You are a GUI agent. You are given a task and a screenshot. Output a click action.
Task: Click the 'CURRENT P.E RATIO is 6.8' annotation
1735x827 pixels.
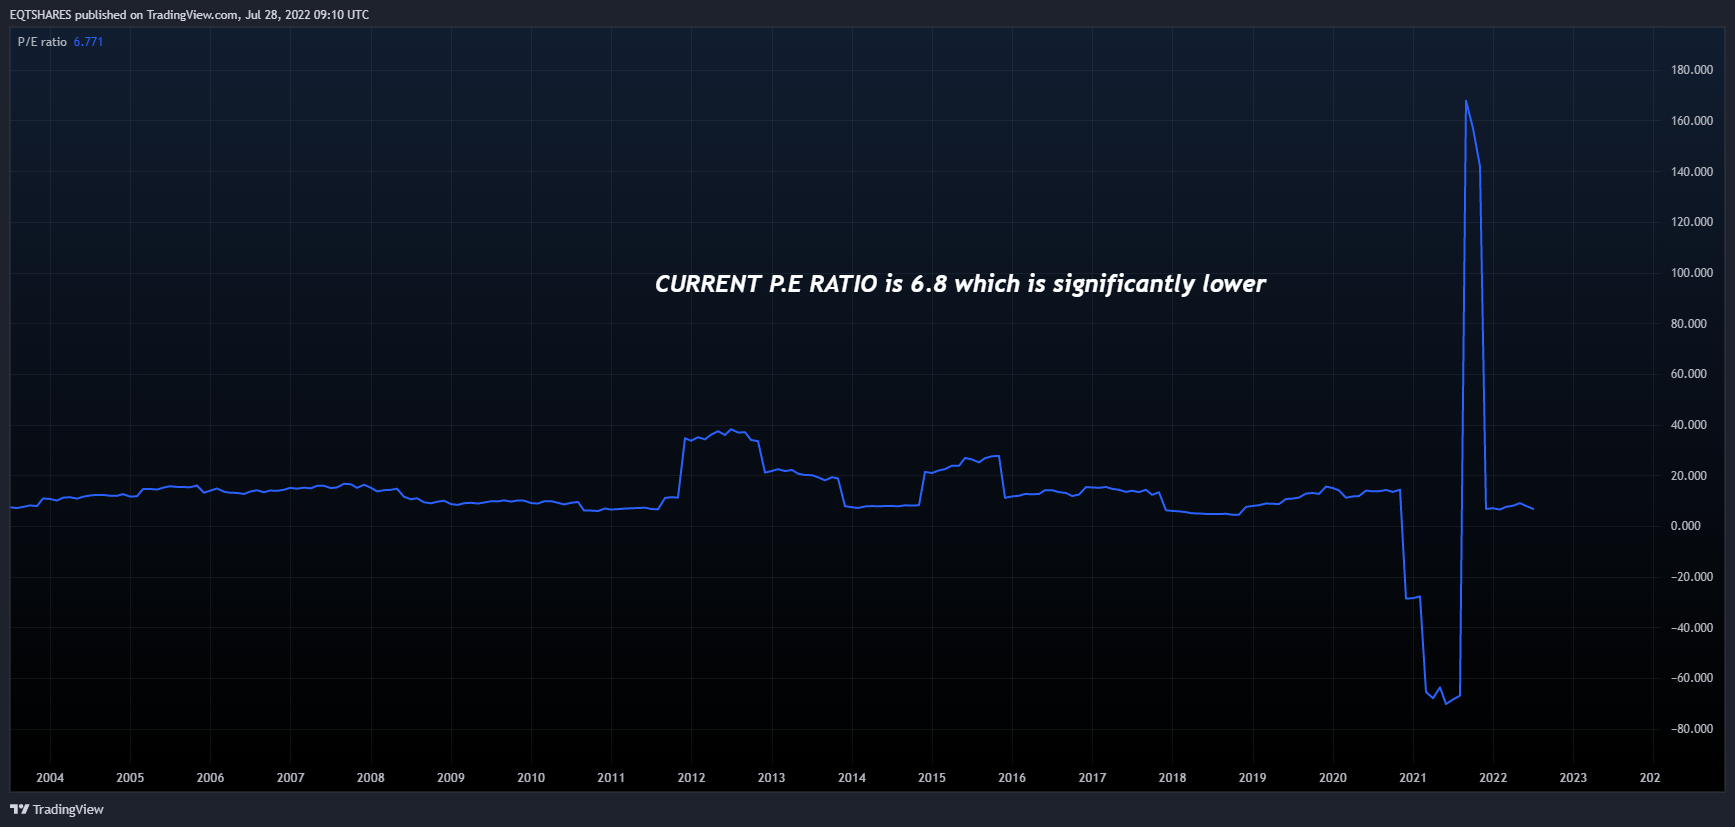coord(960,284)
